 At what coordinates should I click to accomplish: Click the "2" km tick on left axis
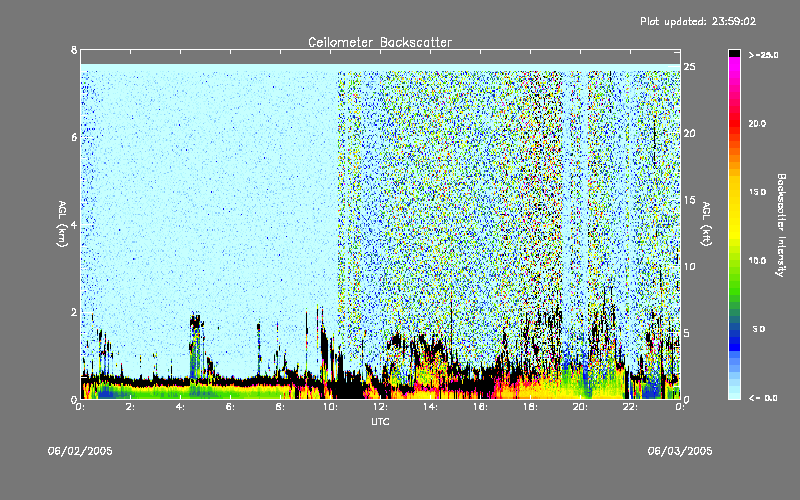(74, 312)
